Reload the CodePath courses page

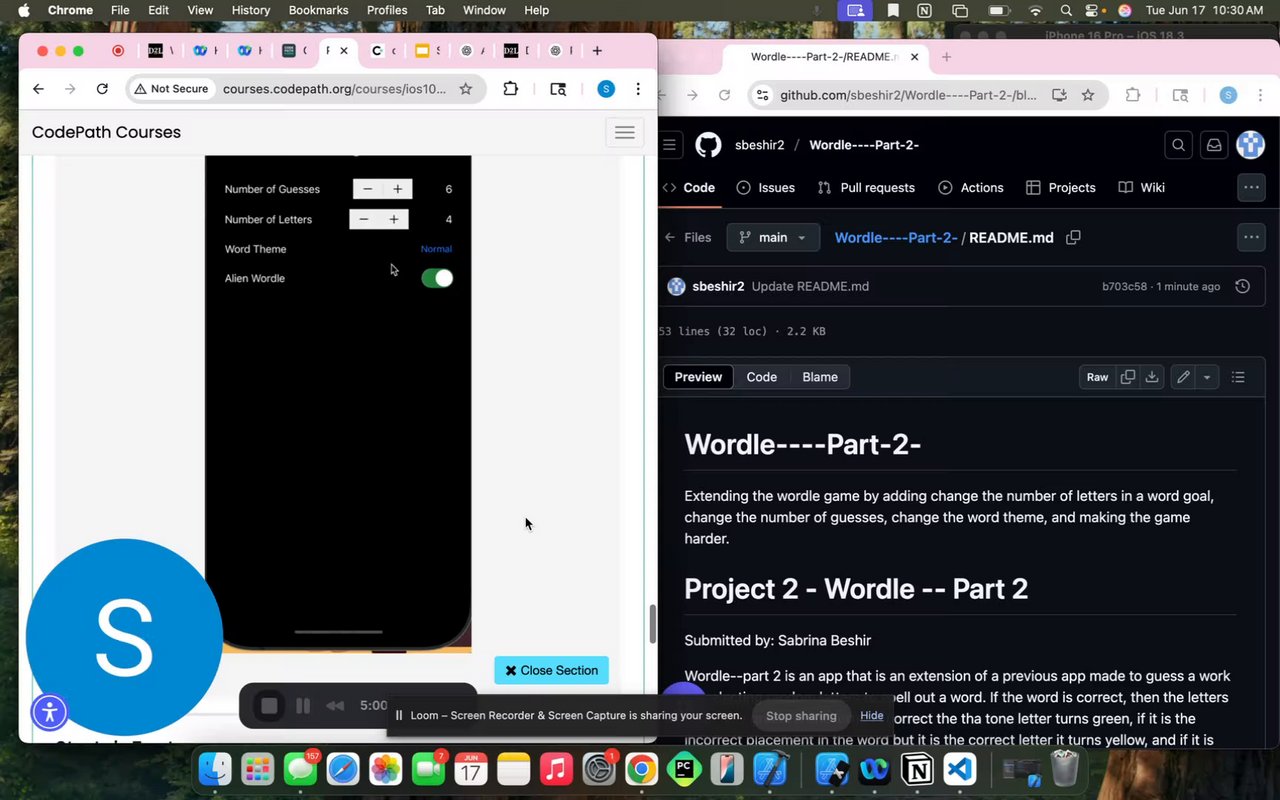pos(102,89)
